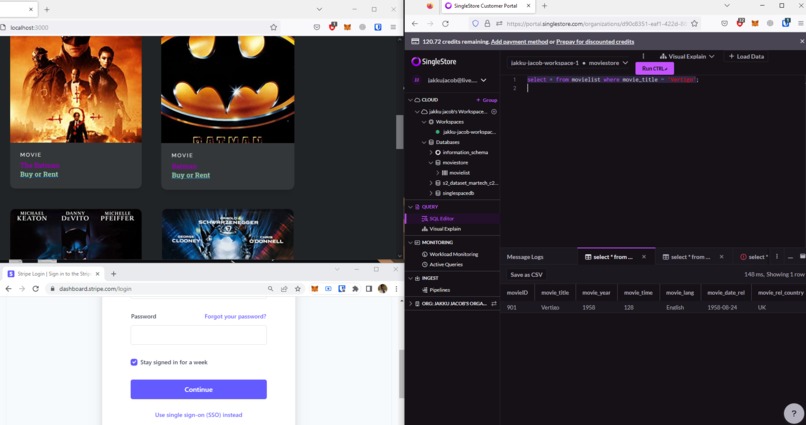Open the jakkujacob@live account dropdown
The width and height of the screenshot is (806, 425).
click(x=456, y=80)
